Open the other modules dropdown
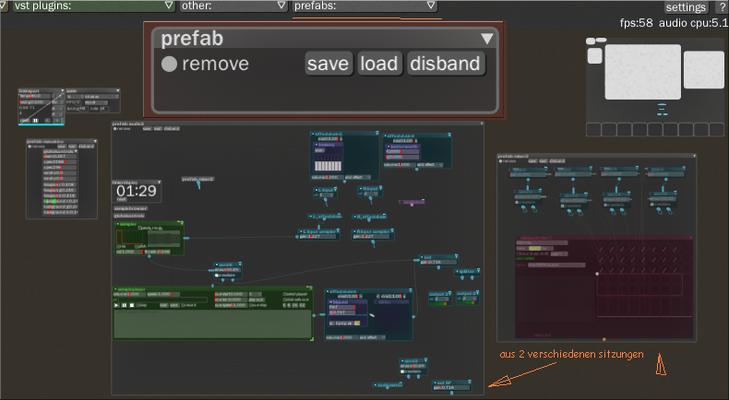This screenshot has width=729, height=400. point(233,6)
